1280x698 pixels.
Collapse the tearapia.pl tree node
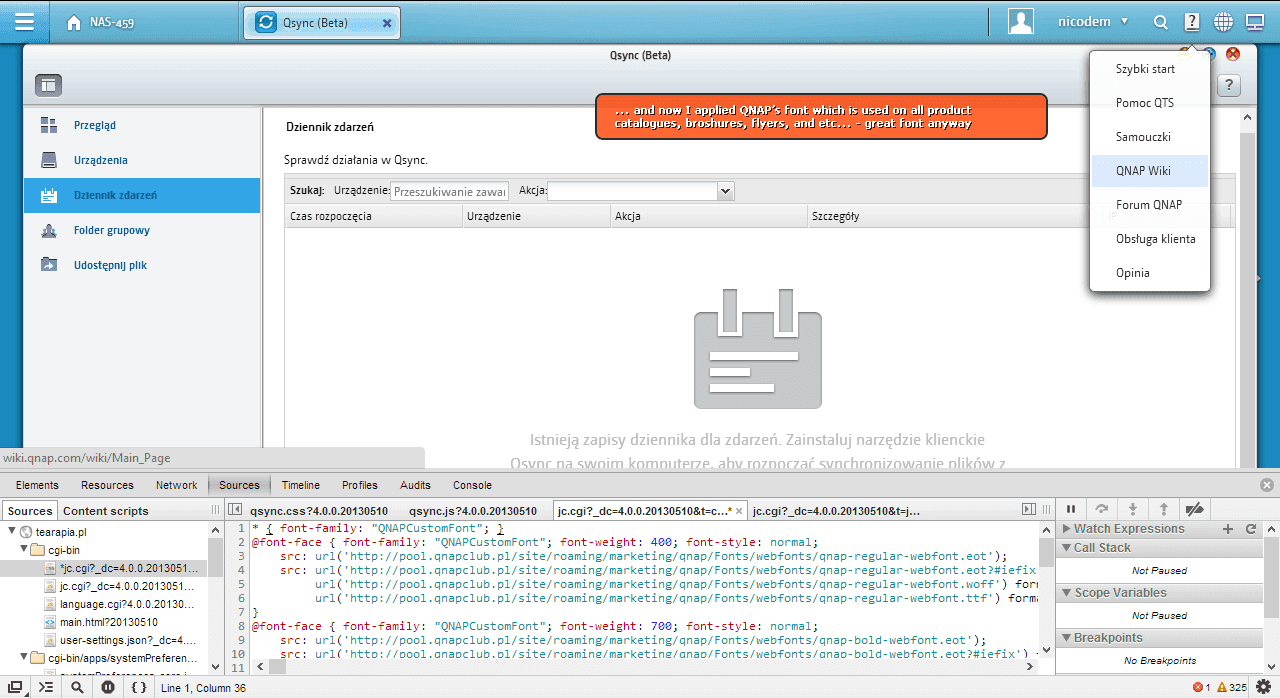(x=13, y=532)
